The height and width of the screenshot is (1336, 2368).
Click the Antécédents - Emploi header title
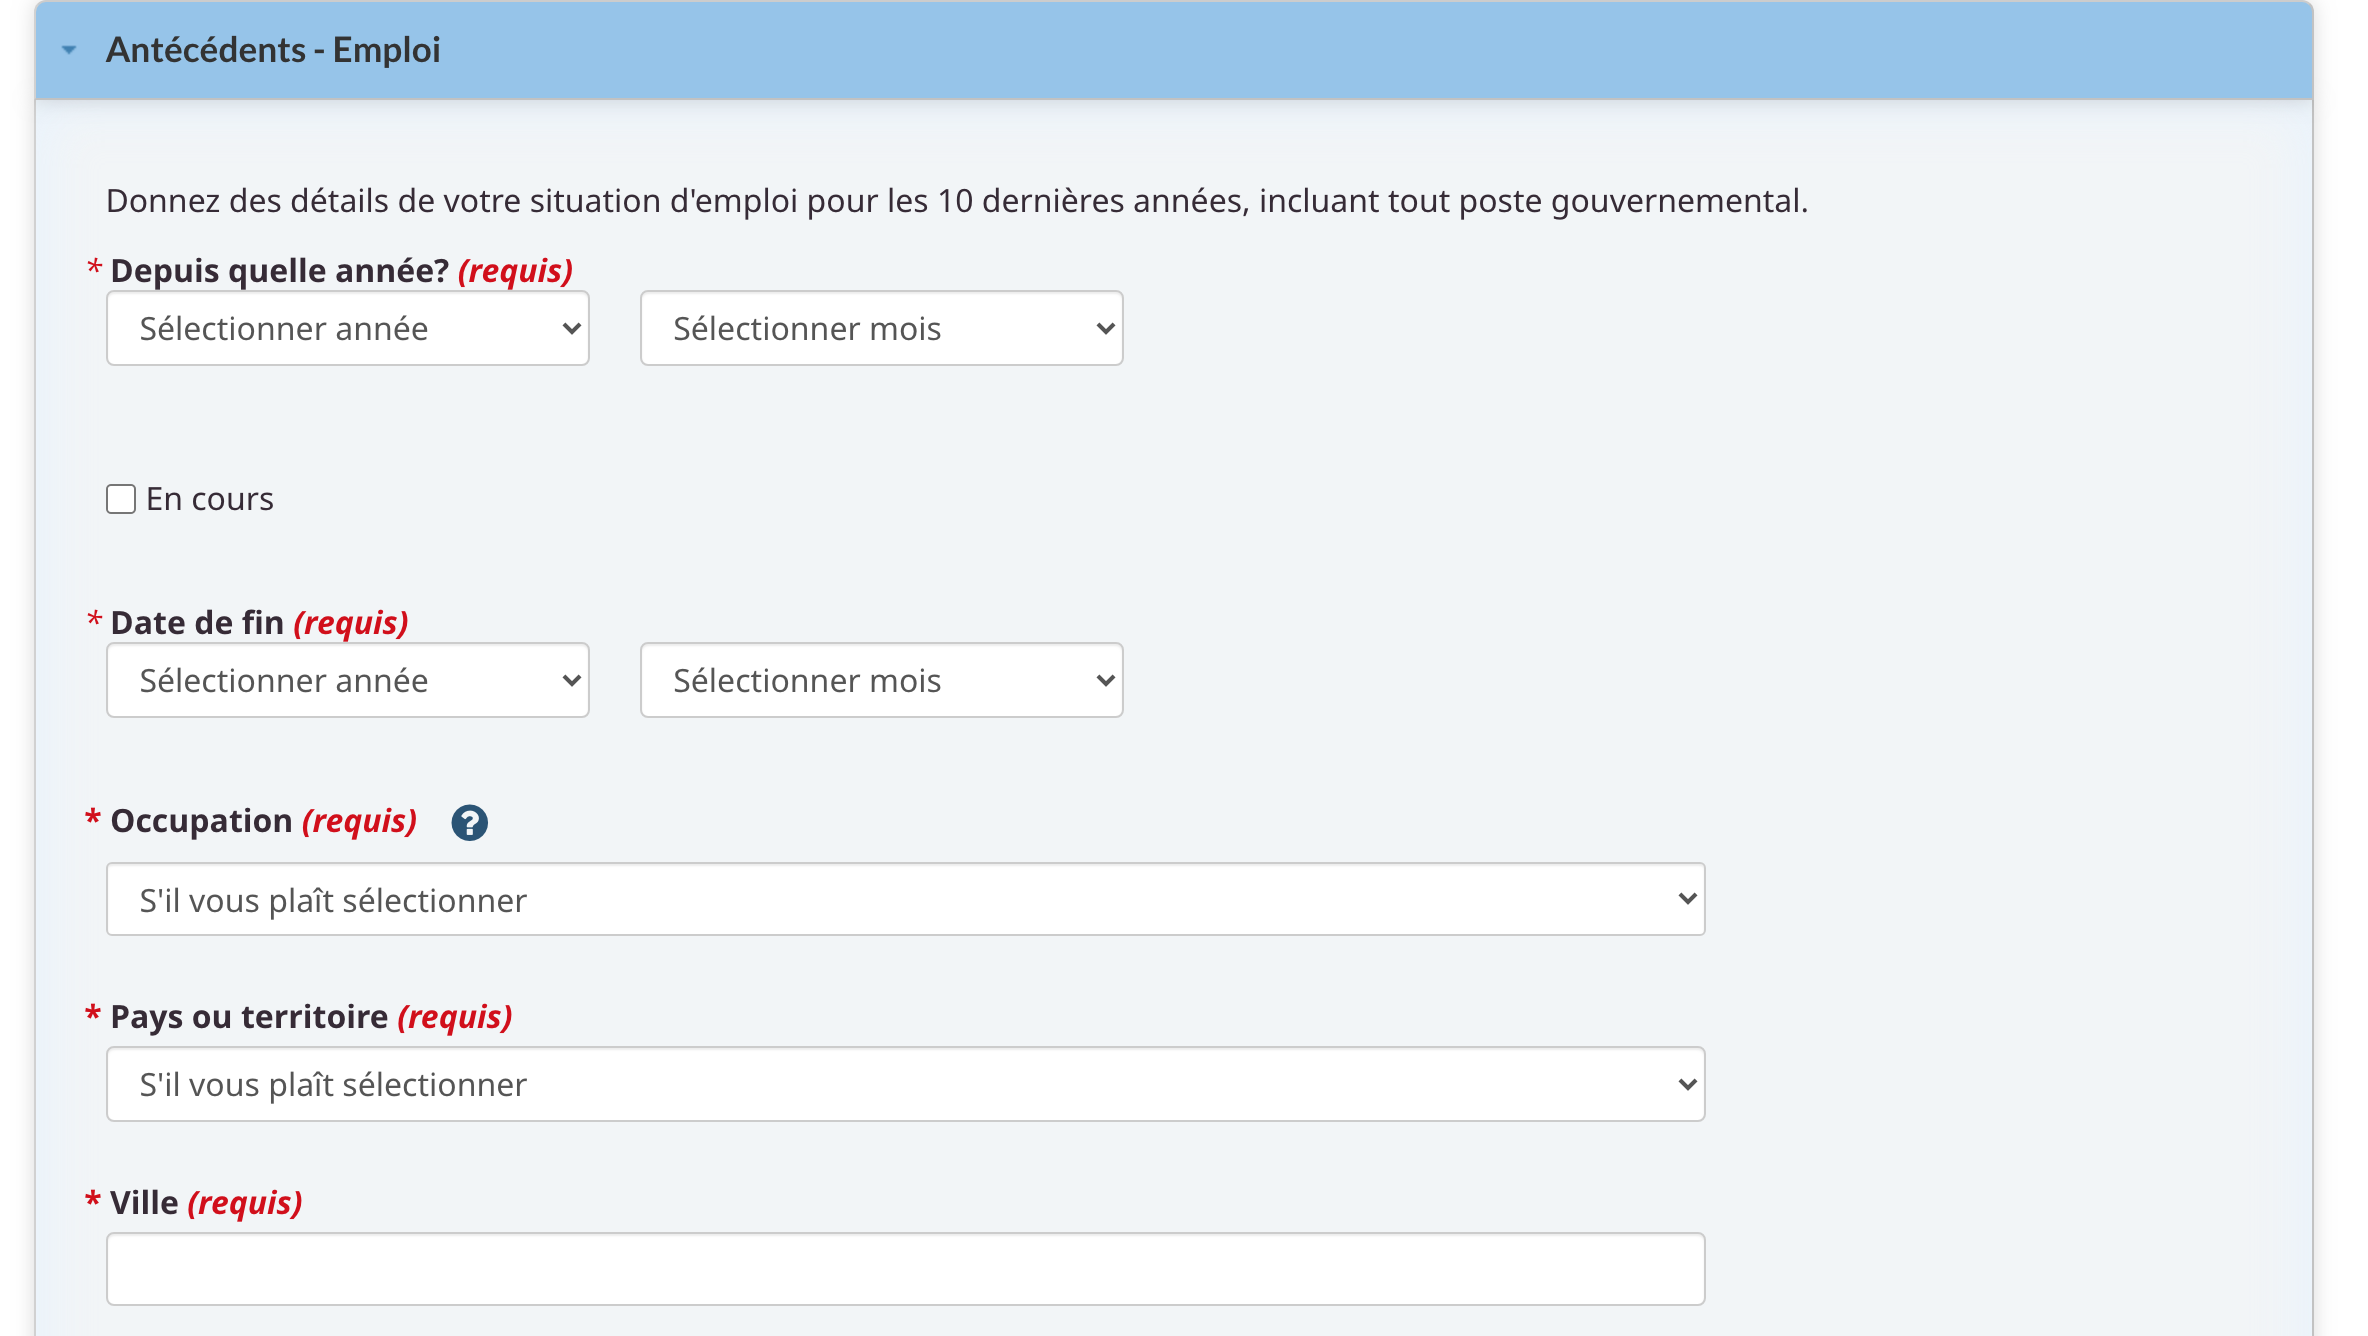coord(273,50)
